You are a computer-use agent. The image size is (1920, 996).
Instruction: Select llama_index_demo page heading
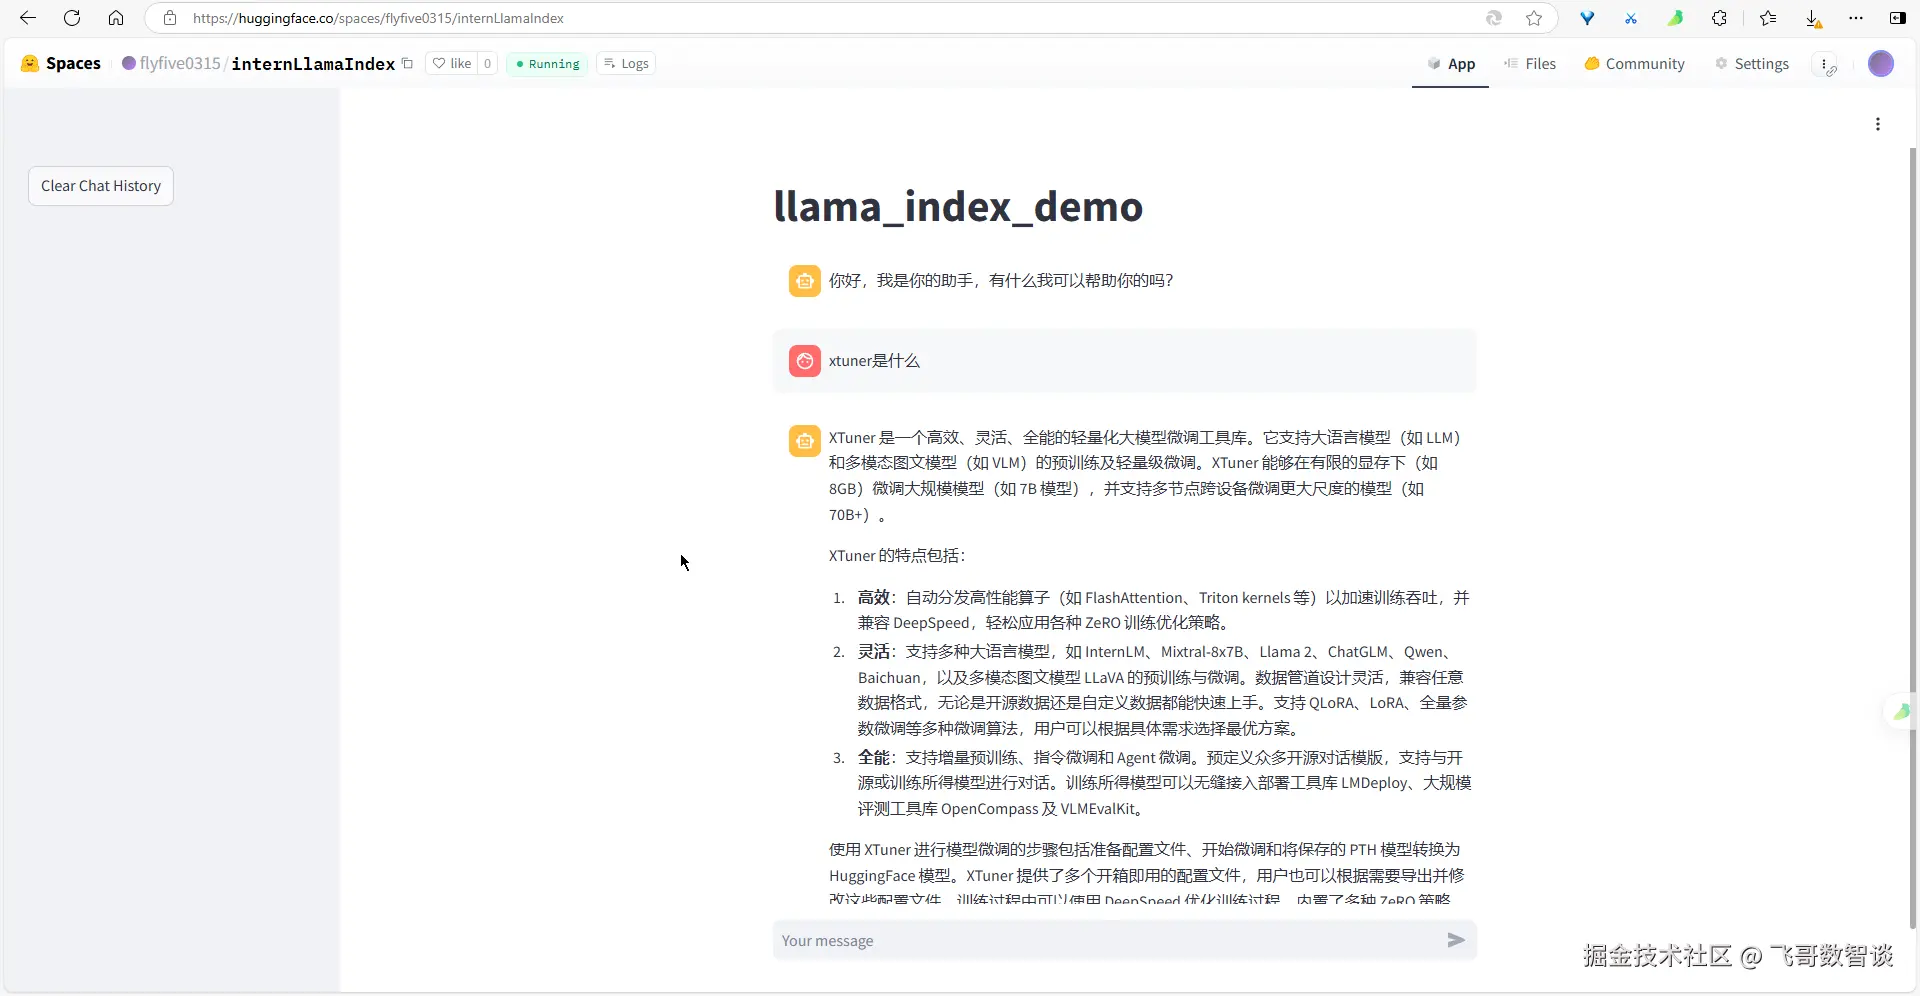point(958,207)
